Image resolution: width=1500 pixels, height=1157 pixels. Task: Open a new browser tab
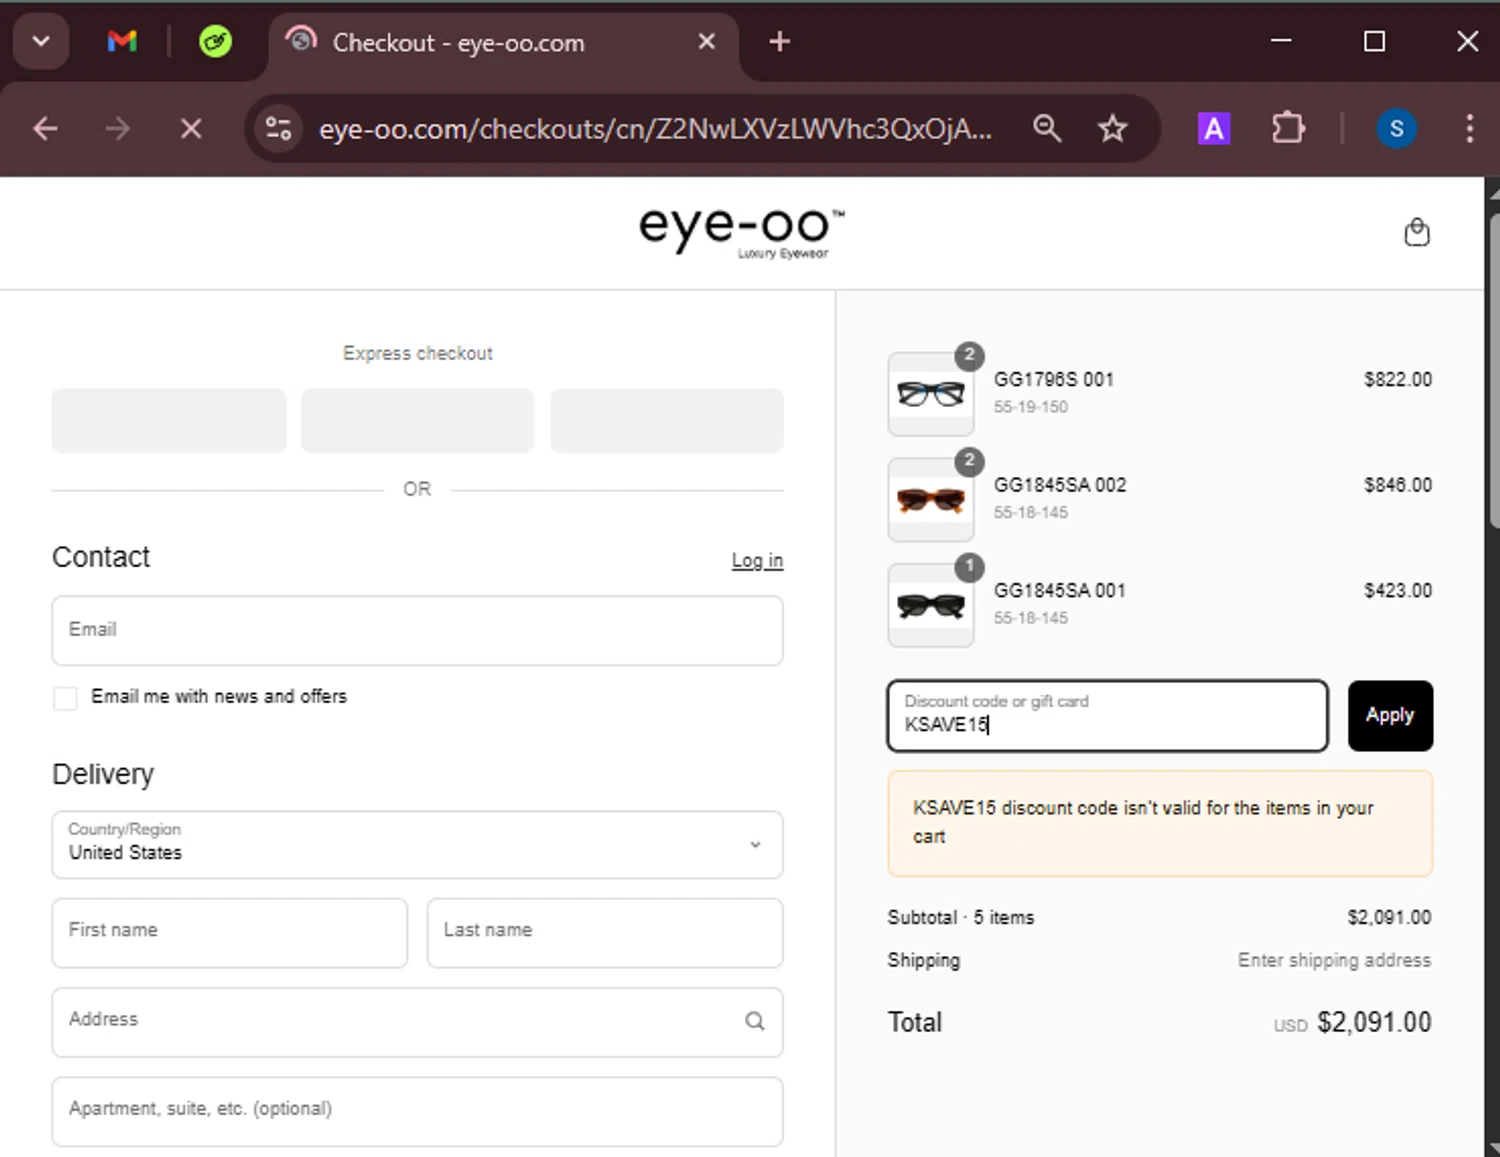tap(780, 42)
